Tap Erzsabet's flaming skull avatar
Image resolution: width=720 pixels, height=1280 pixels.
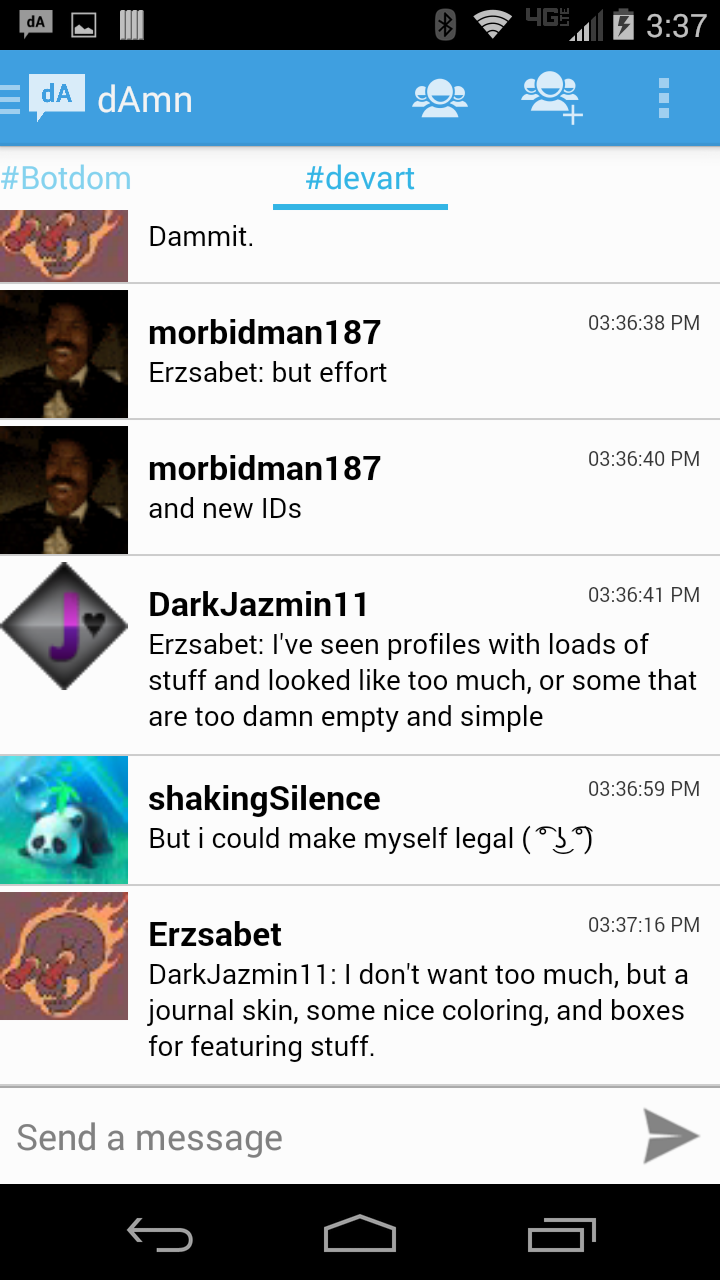[64, 956]
